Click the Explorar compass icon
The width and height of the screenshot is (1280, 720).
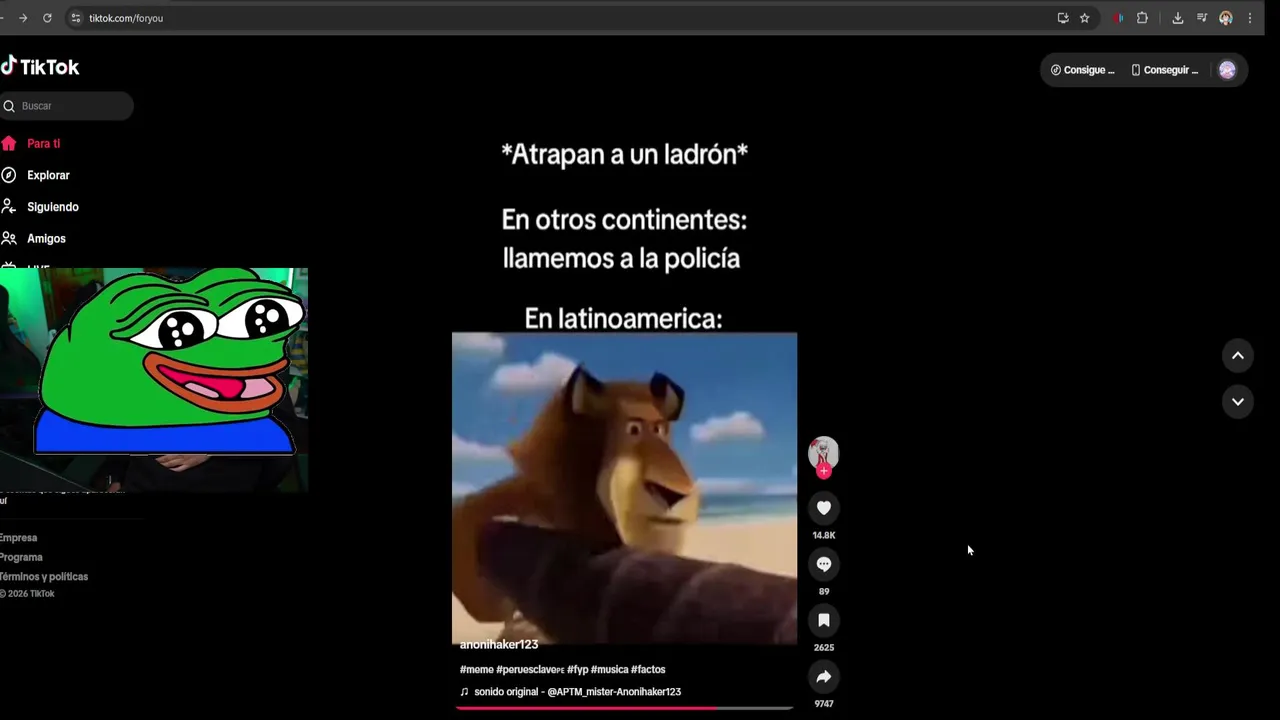point(9,175)
